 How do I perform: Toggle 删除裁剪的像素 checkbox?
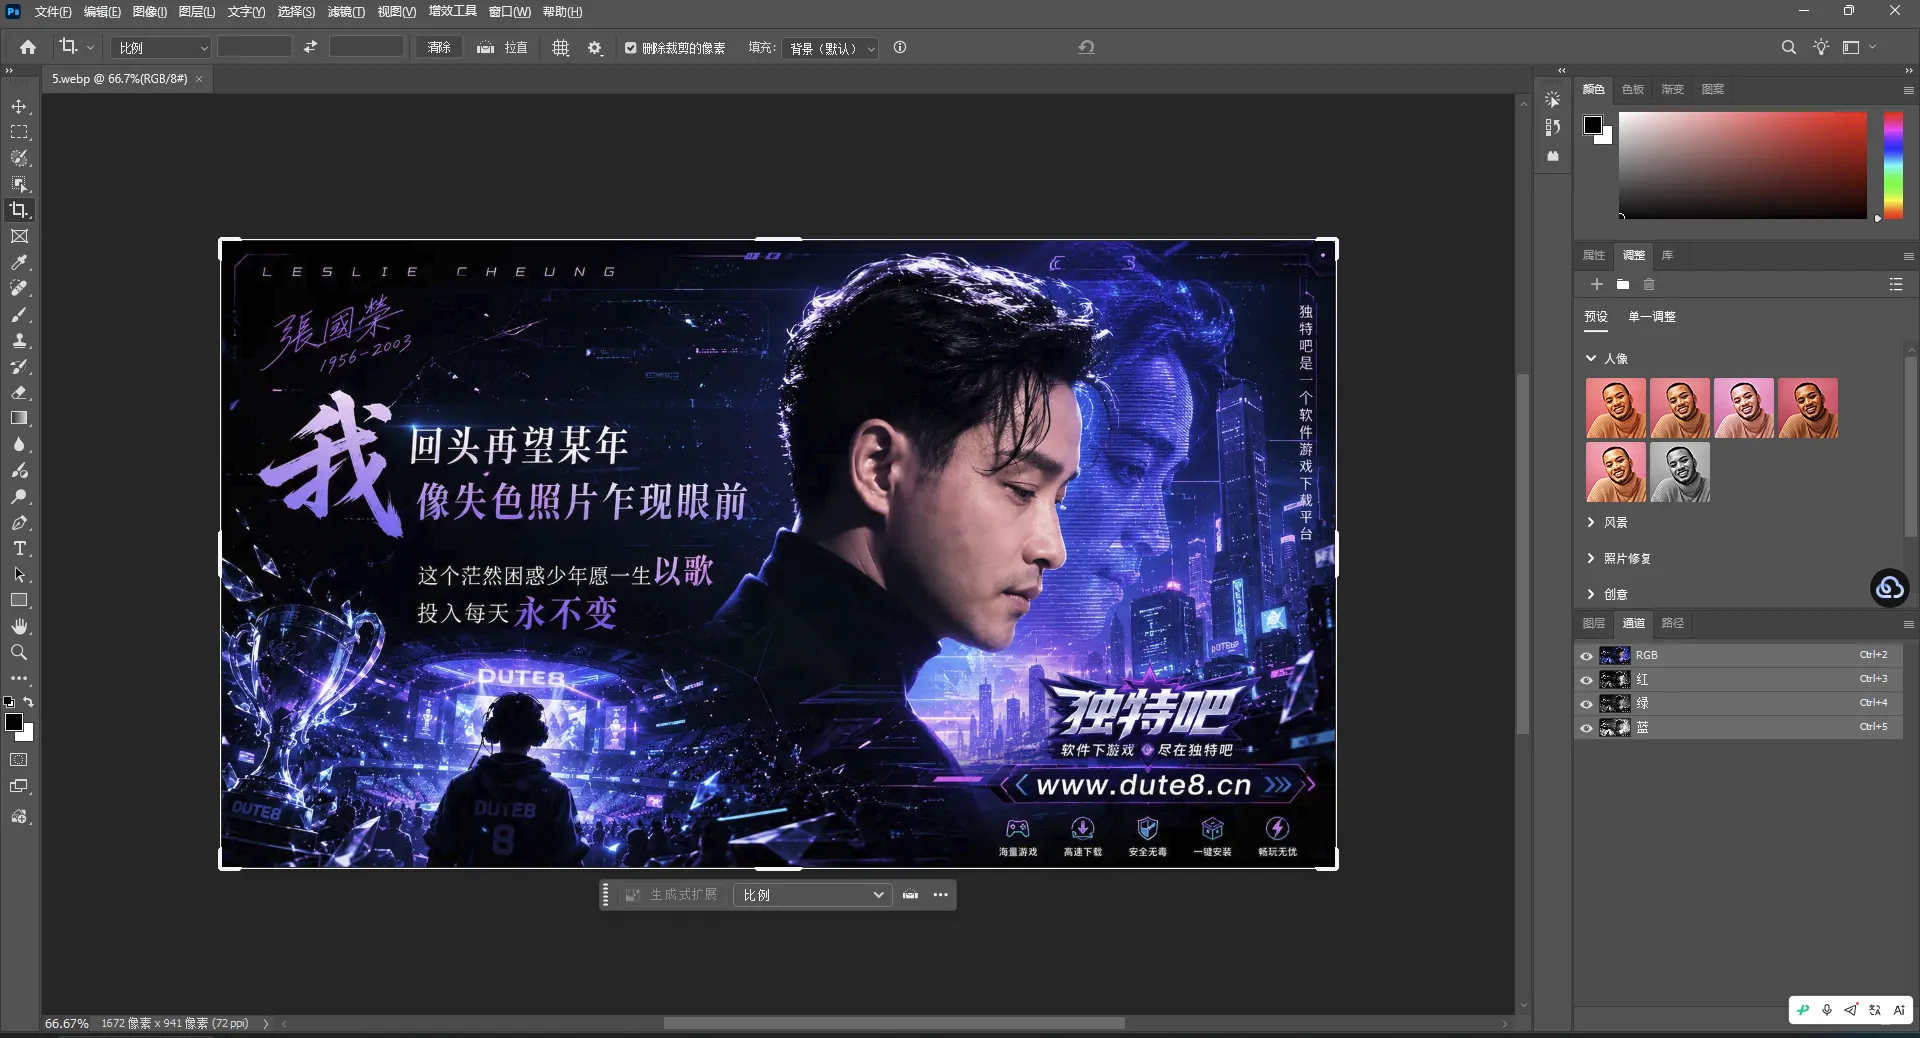tap(631, 48)
